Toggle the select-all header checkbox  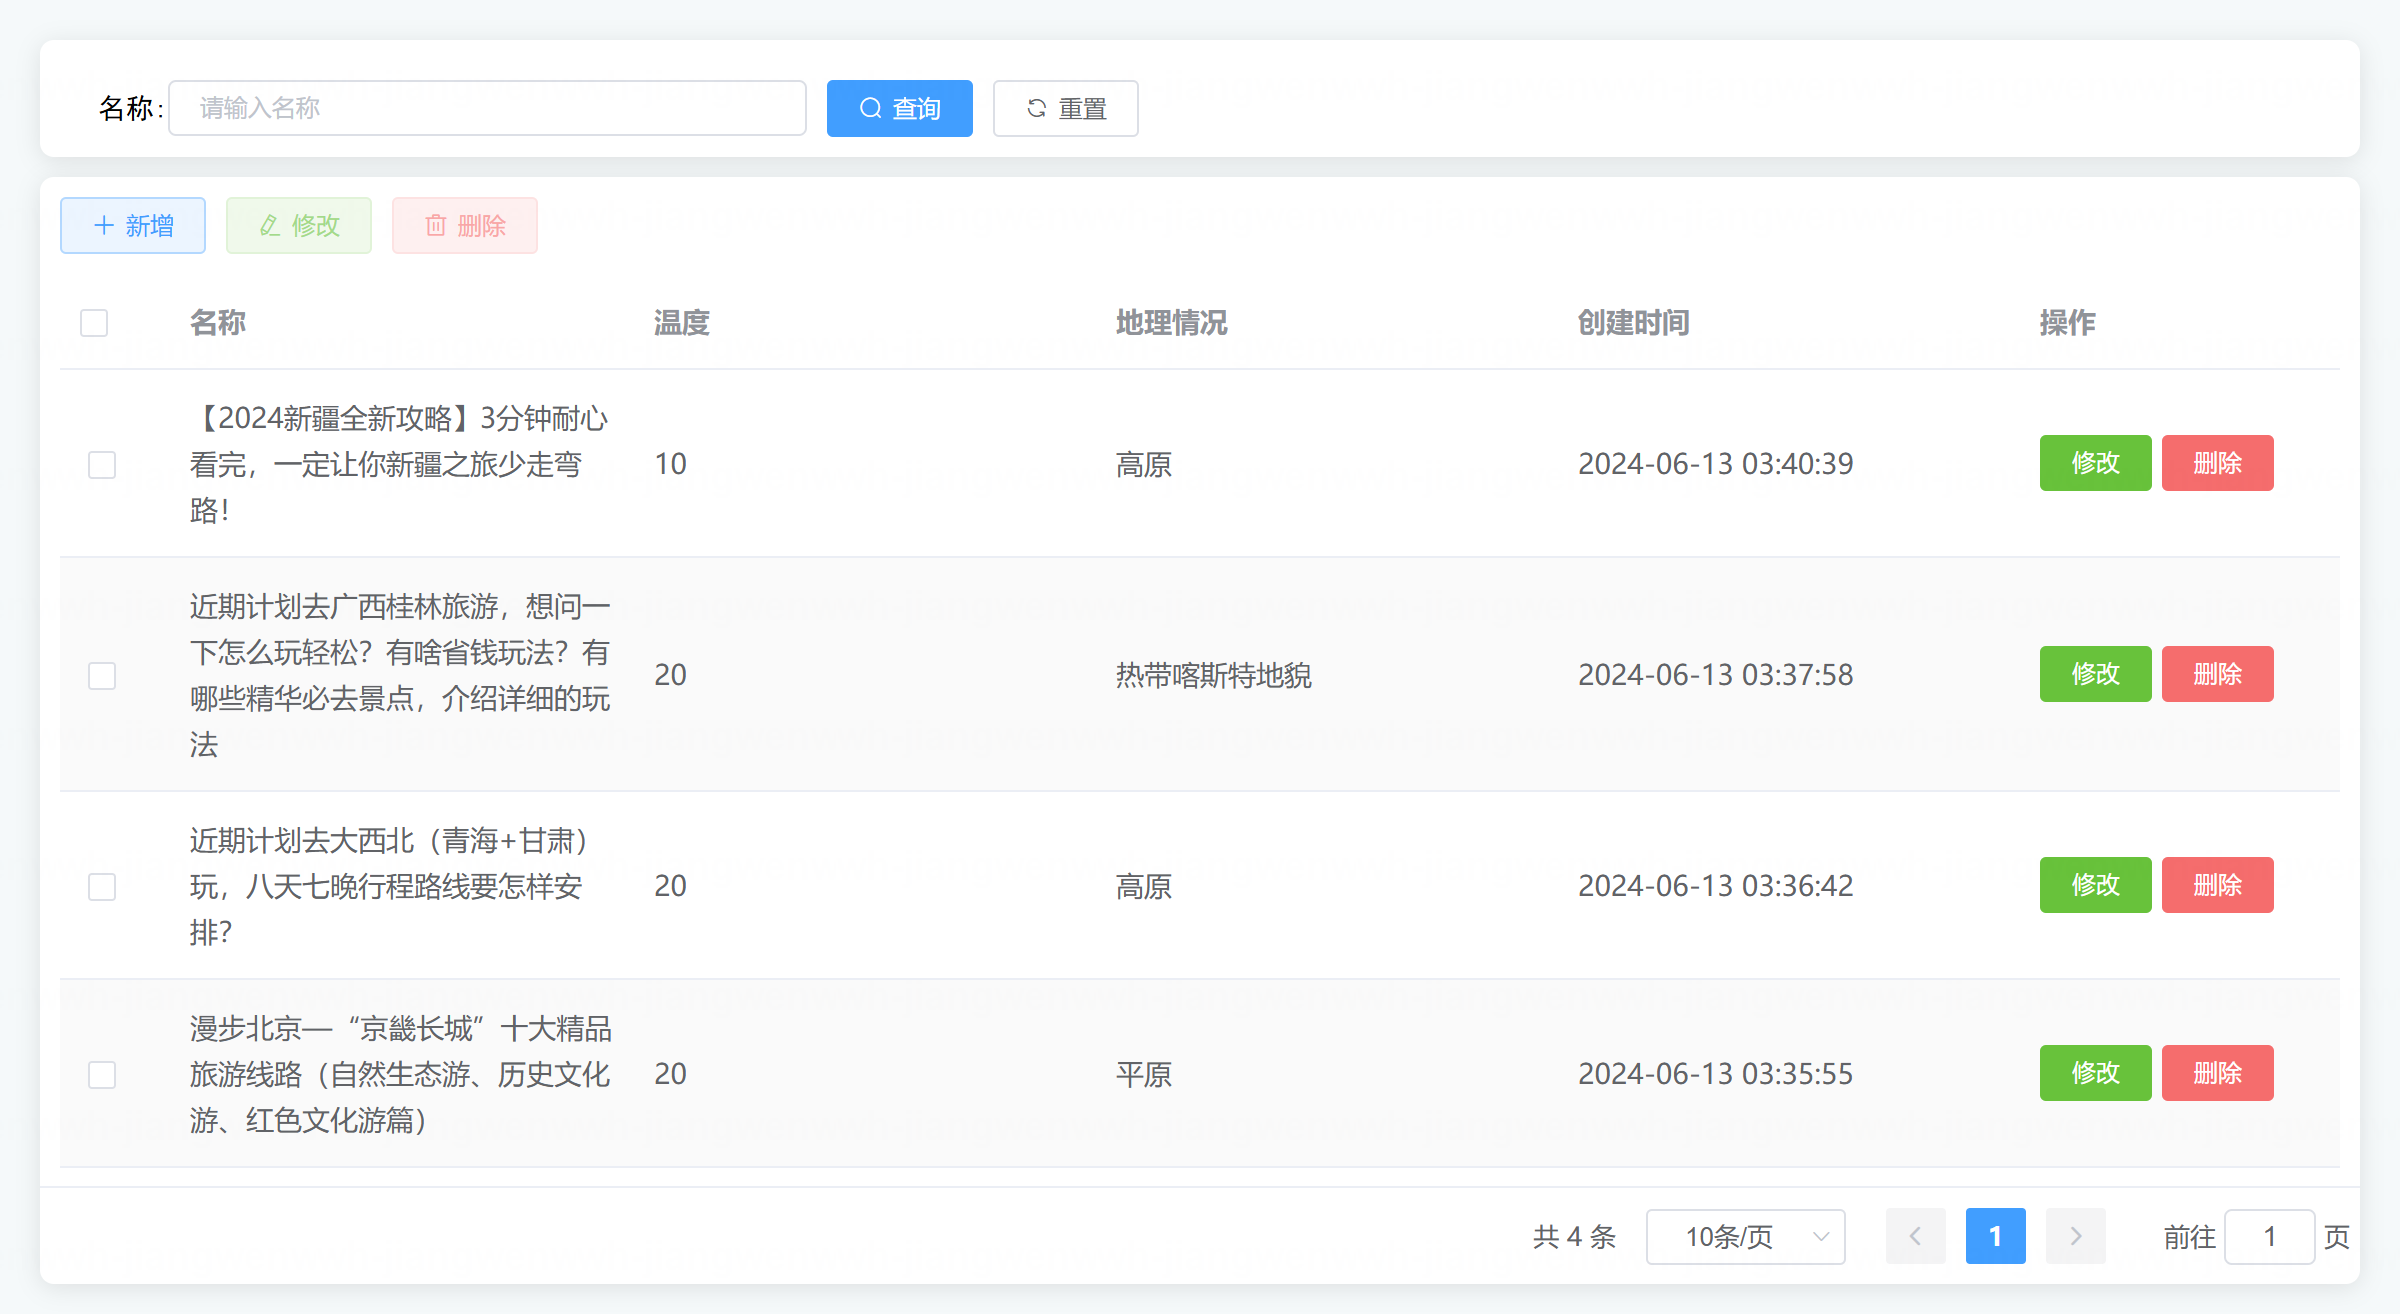[x=94, y=323]
